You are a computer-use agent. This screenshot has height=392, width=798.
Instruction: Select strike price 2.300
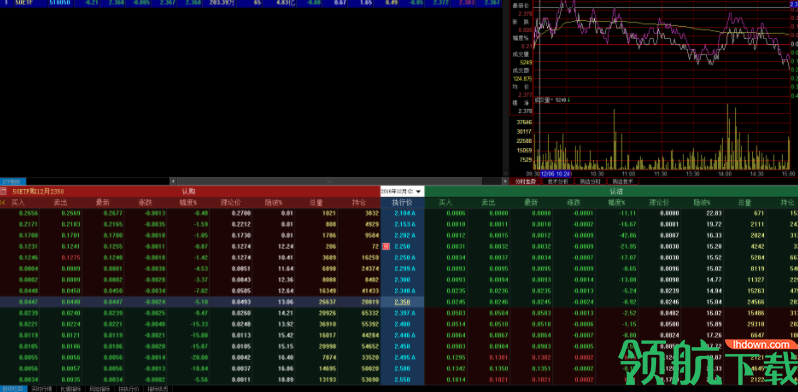[x=402, y=280]
